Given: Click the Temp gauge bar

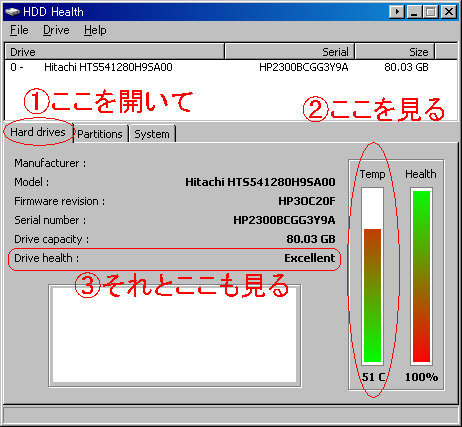Looking at the screenshot, I should [372, 277].
